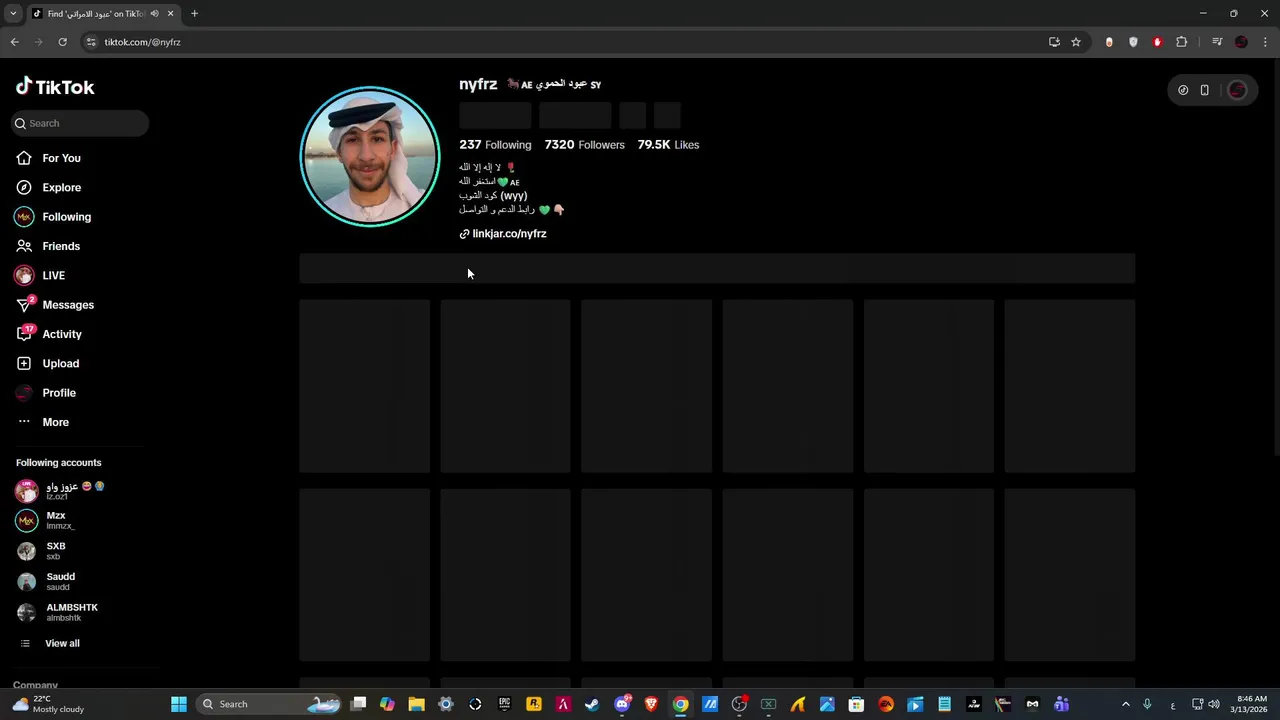The height and width of the screenshot is (720, 1280).
Task: Focus the TikTok Search field
Action: pyautogui.click(x=81, y=123)
